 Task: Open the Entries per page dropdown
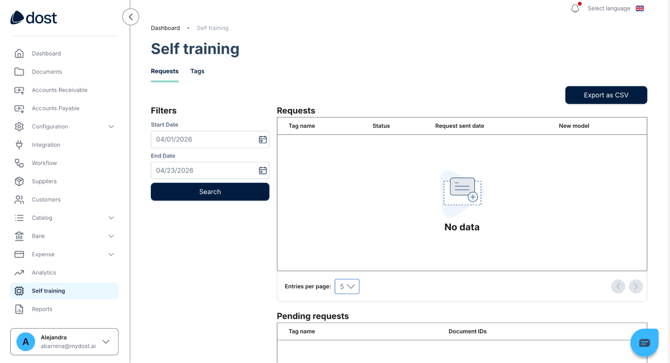tap(347, 287)
